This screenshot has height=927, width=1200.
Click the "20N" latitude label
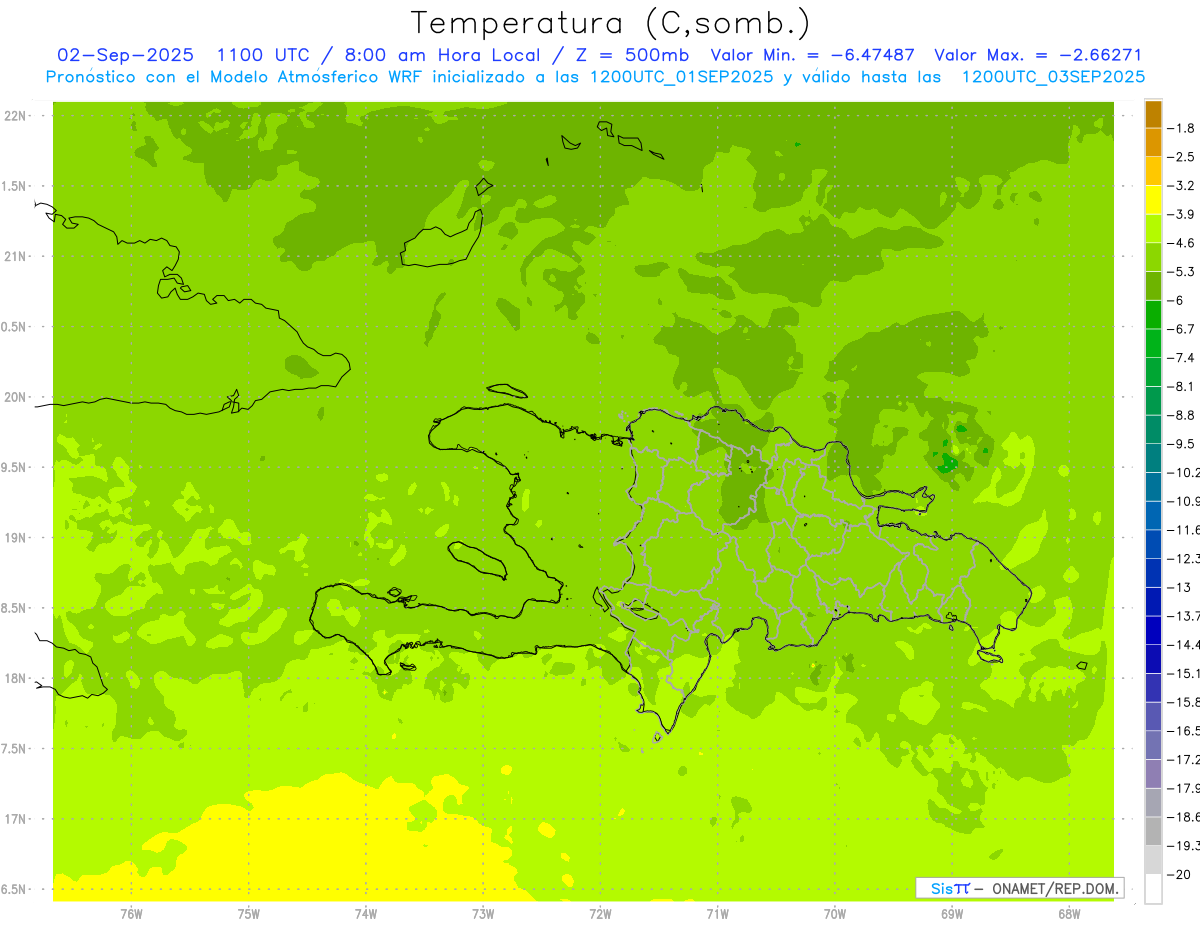click(14, 397)
